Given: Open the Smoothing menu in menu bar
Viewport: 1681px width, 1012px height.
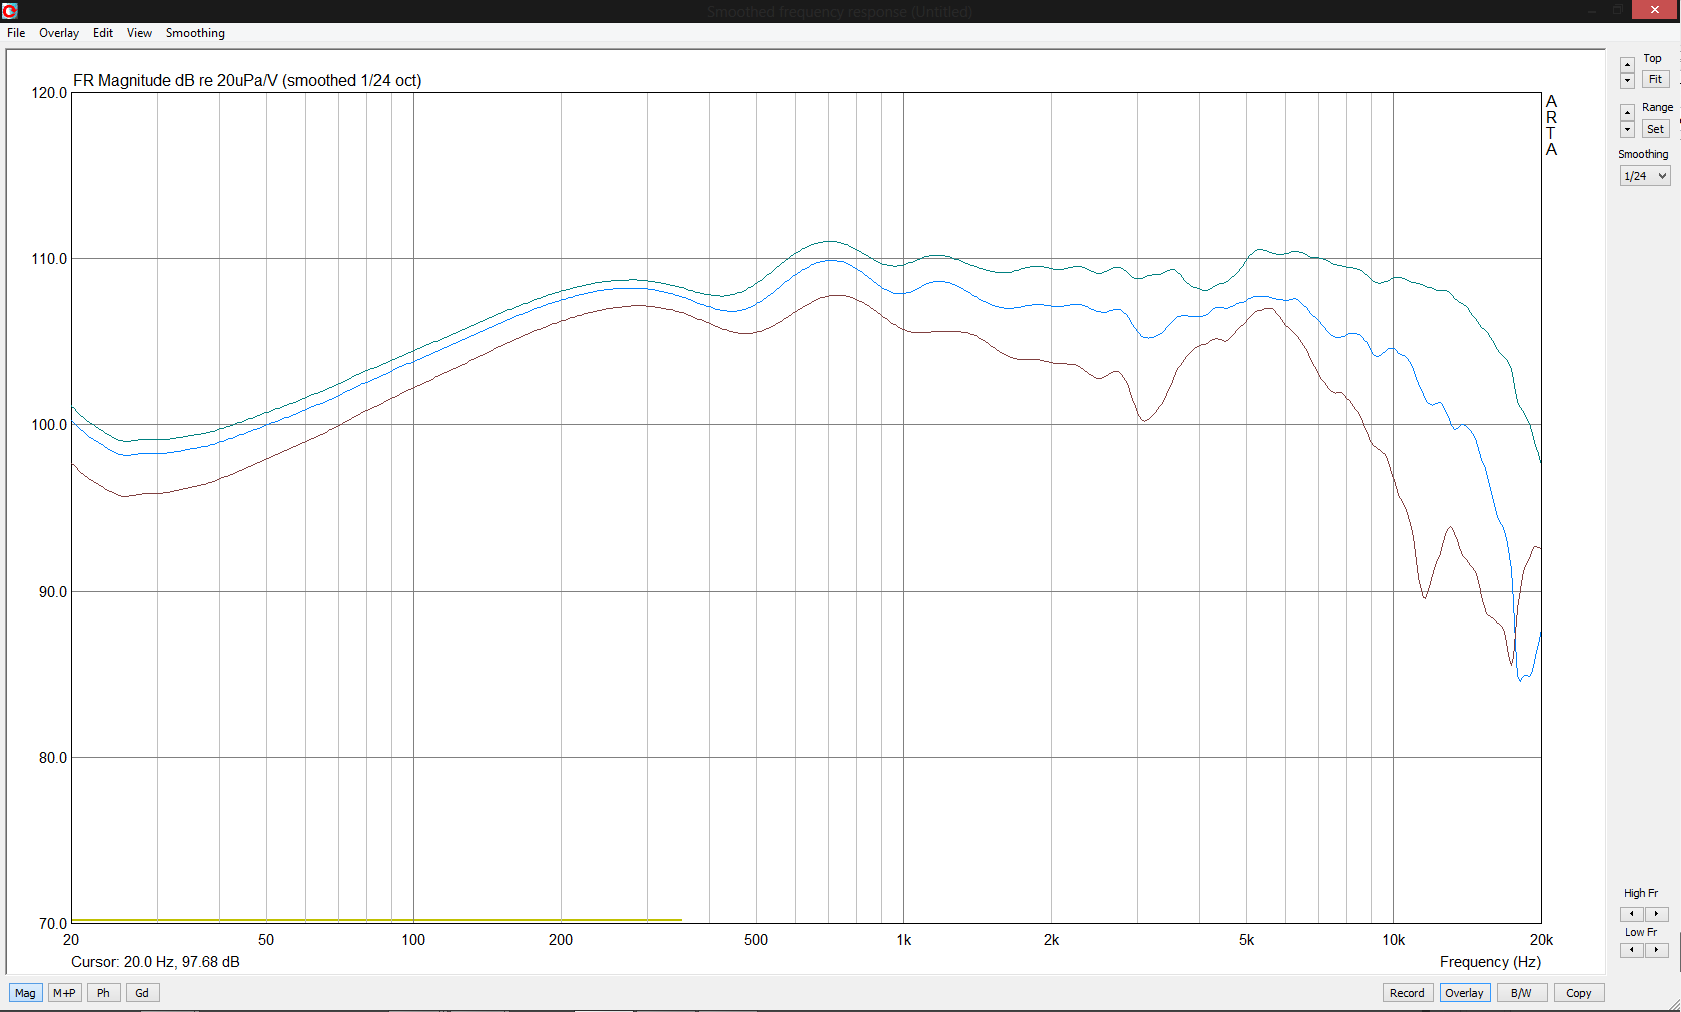Looking at the screenshot, I should [195, 33].
